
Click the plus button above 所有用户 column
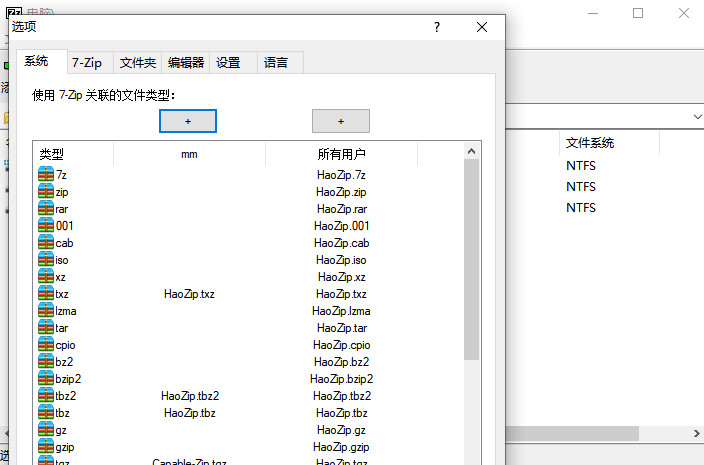(x=341, y=121)
